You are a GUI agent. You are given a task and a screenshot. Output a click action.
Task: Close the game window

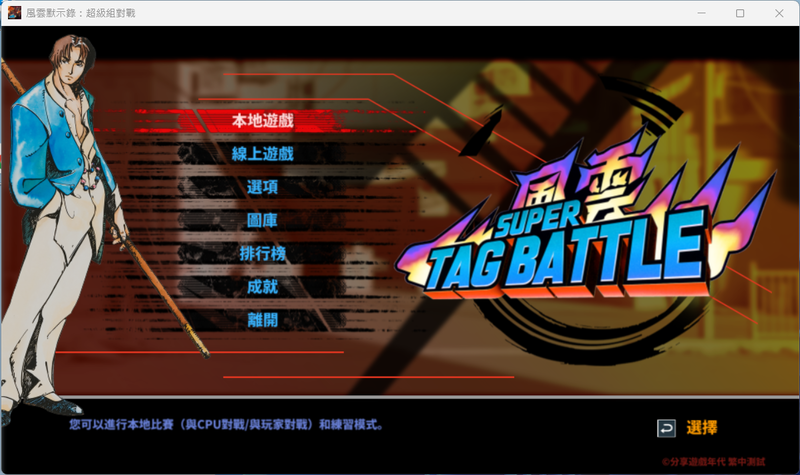pyautogui.click(x=779, y=13)
